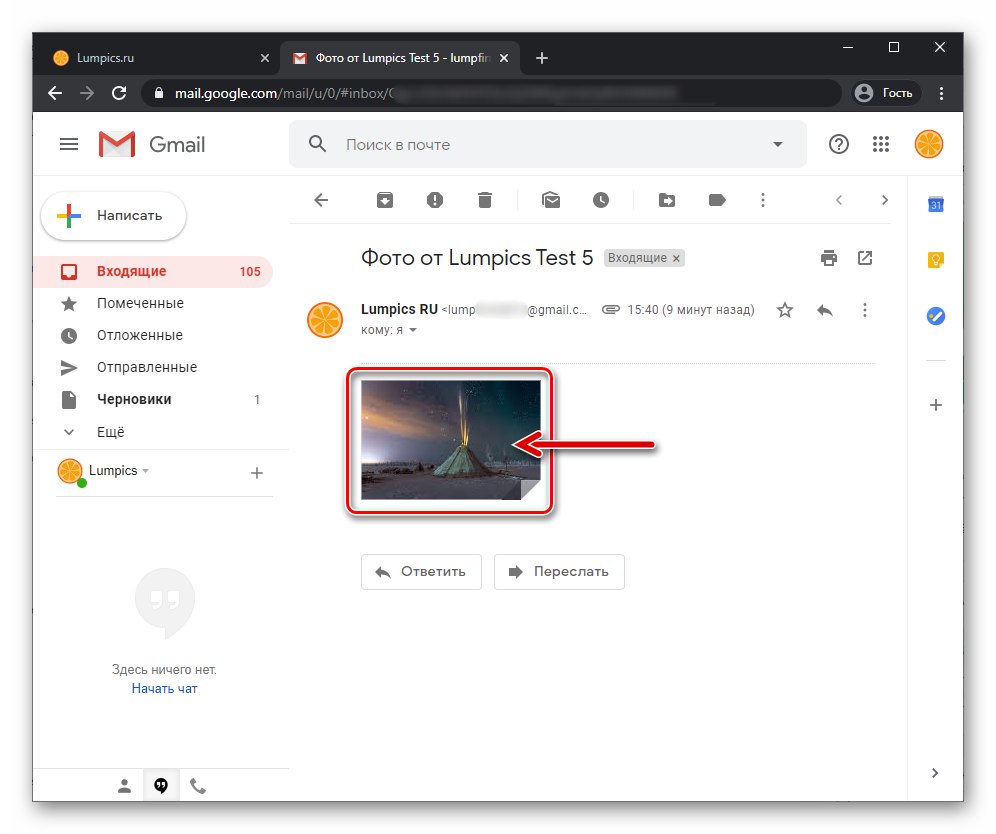Image resolution: width=996 pixels, height=834 pixels.
Task: Snooze the email with clock icon
Action: (601, 200)
